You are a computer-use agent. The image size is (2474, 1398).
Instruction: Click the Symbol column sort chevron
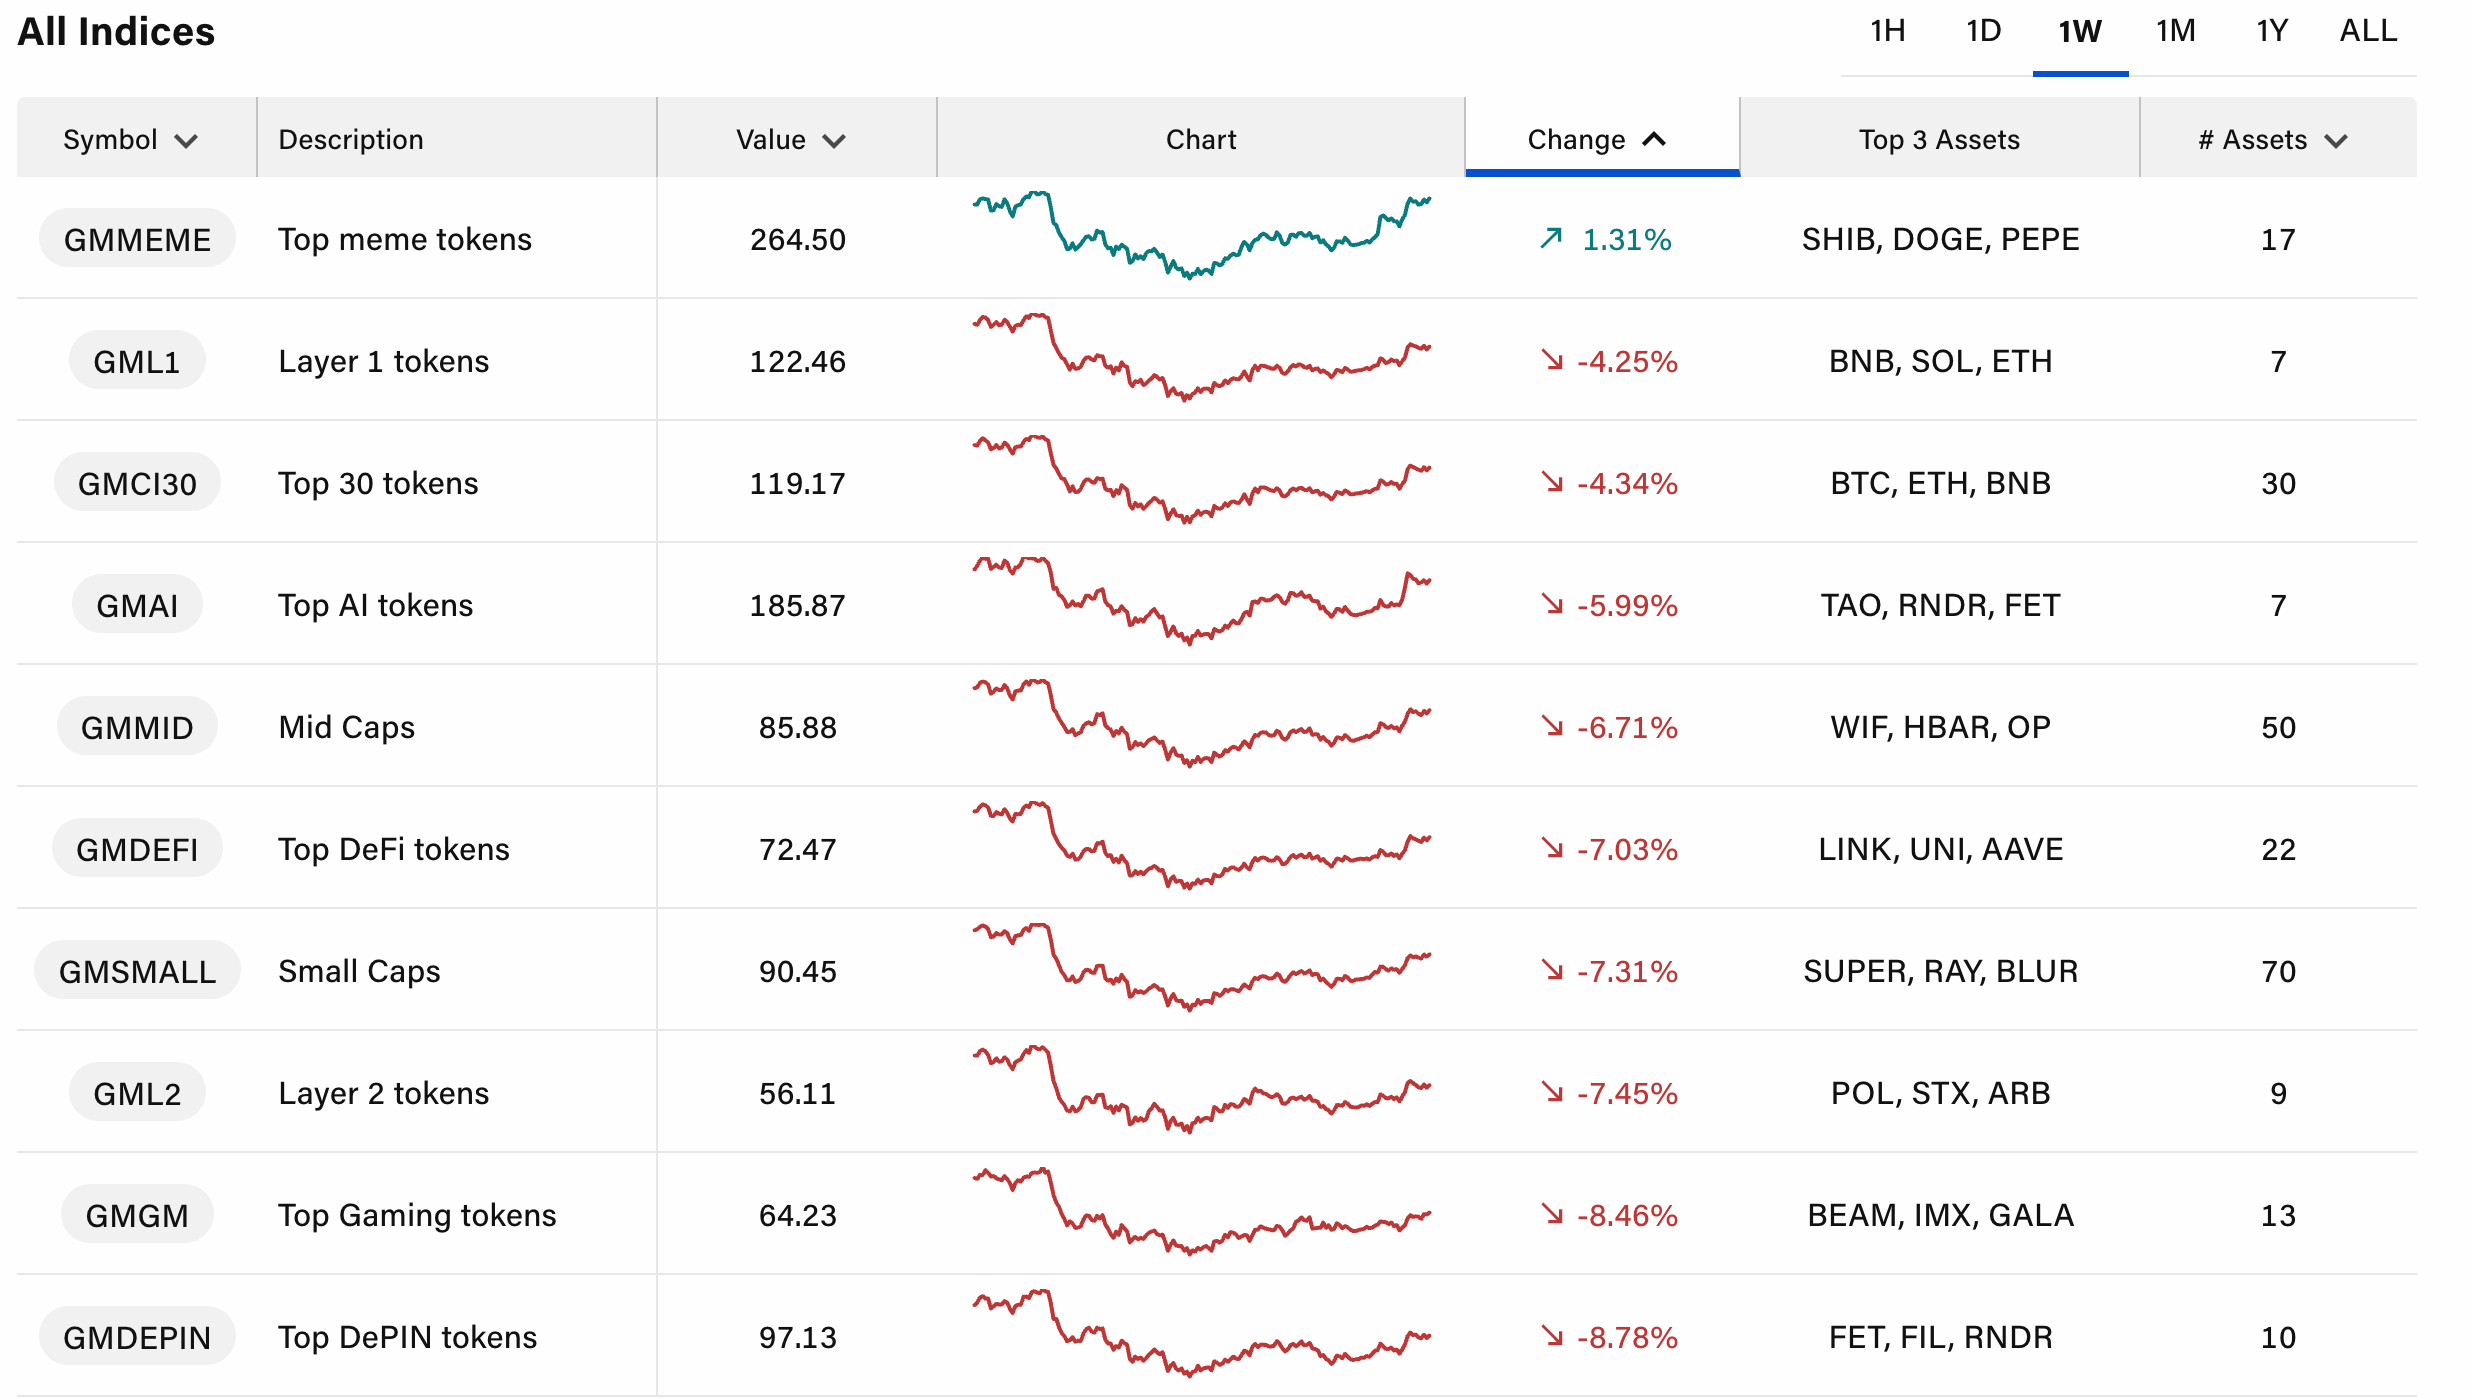coord(186,141)
